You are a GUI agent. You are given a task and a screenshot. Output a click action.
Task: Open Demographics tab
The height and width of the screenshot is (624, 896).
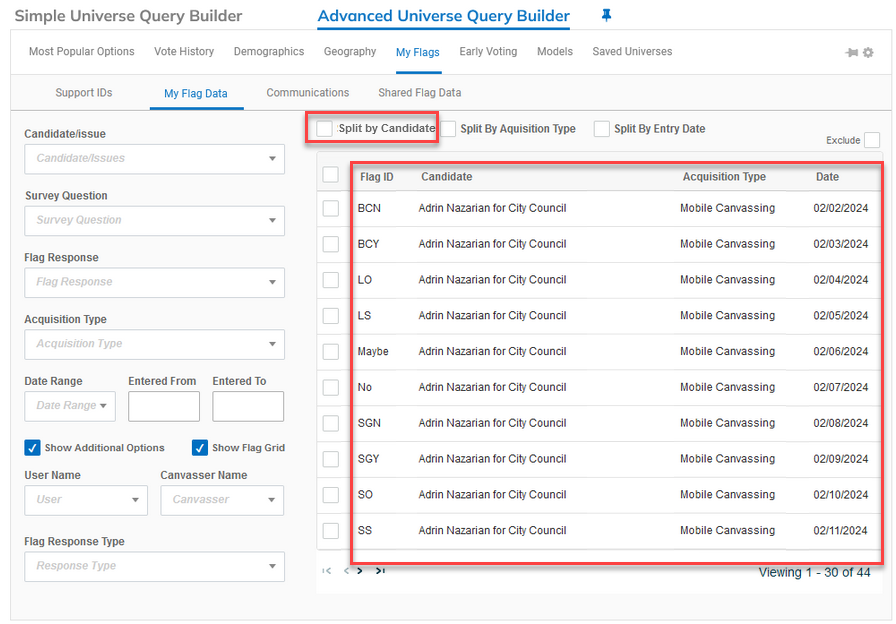point(269,51)
